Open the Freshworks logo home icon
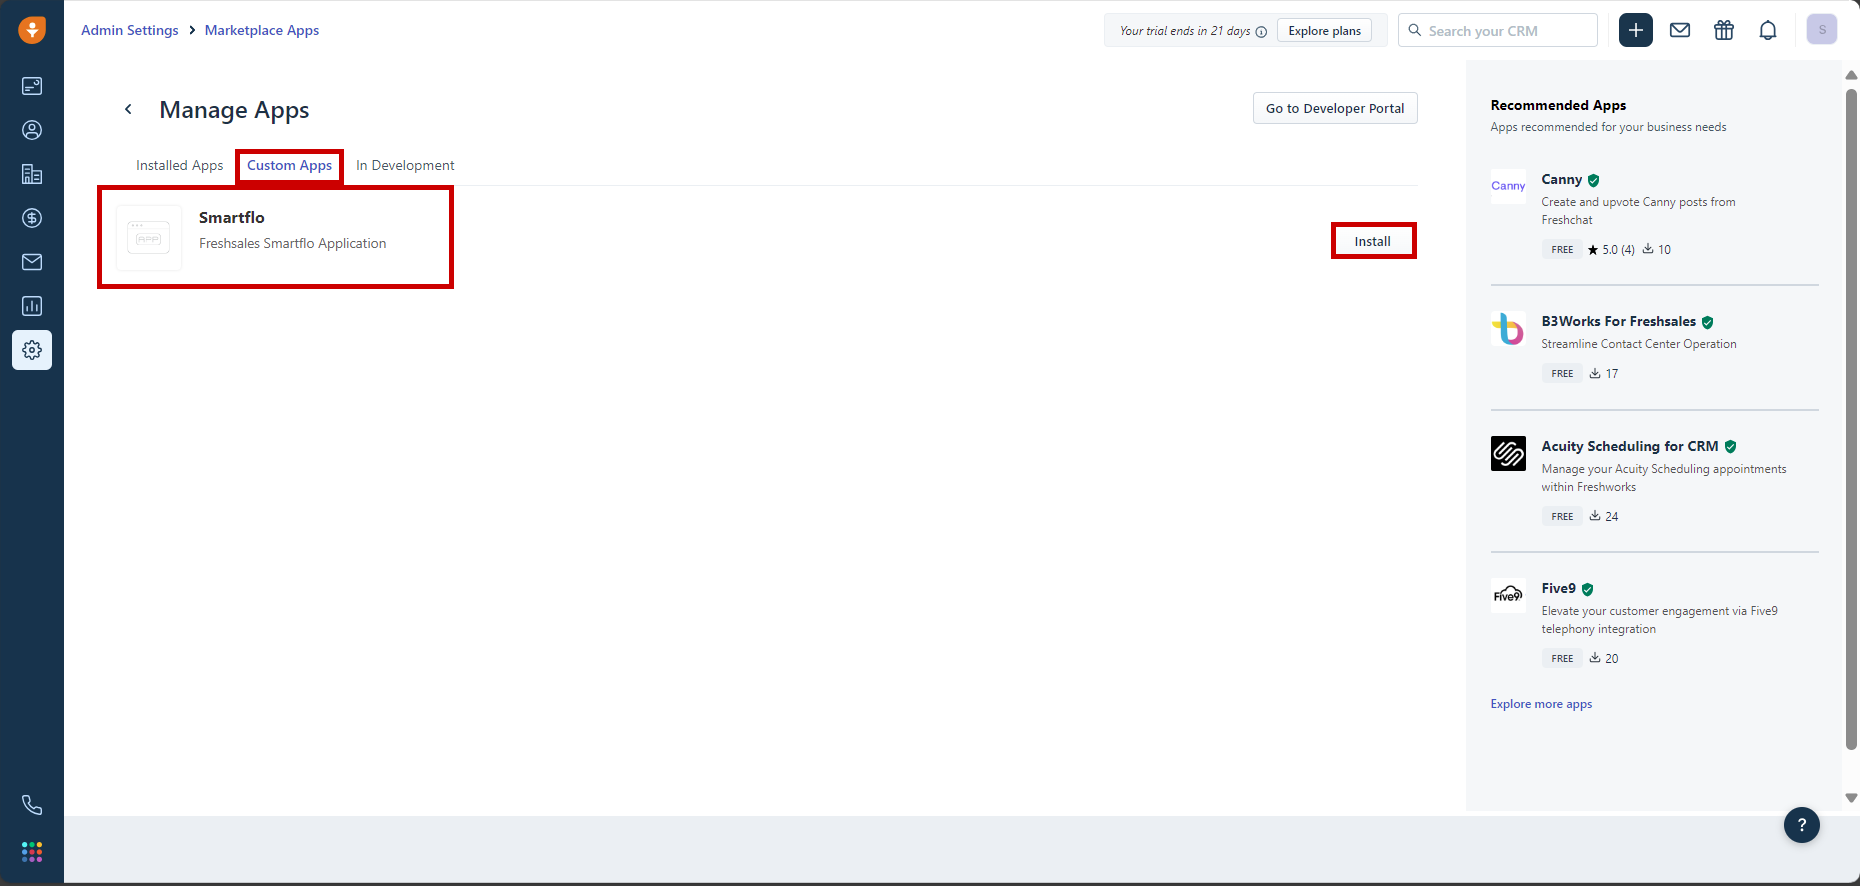The image size is (1860, 886). click(32, 30)
